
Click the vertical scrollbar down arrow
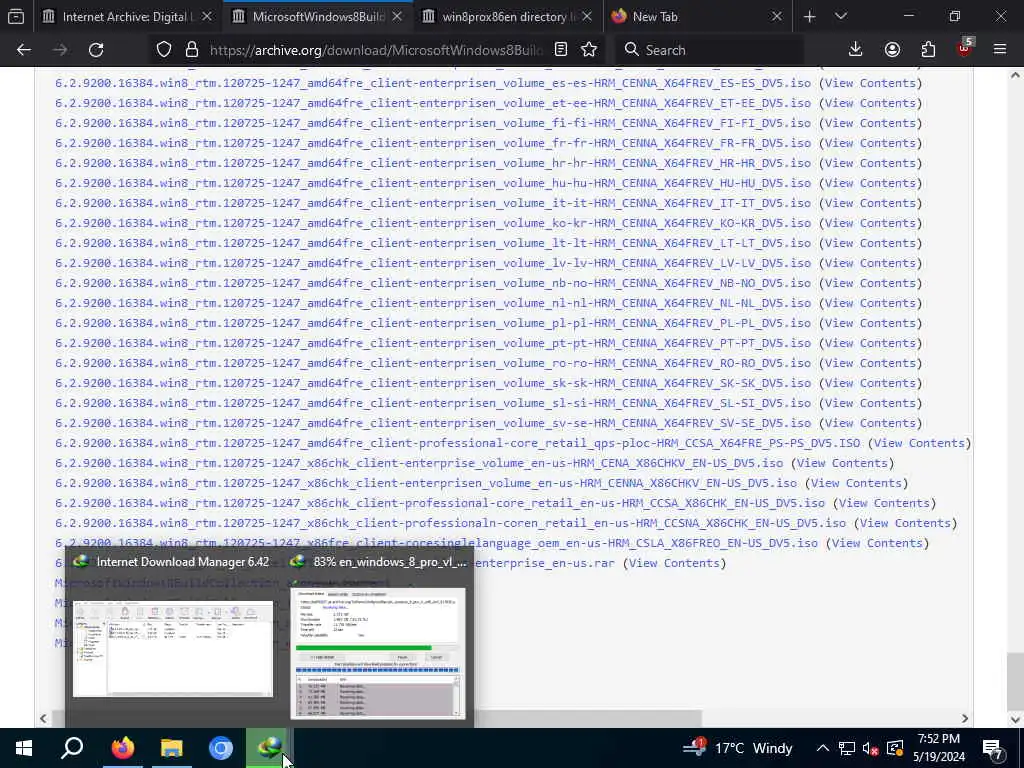click(1015, 719)
